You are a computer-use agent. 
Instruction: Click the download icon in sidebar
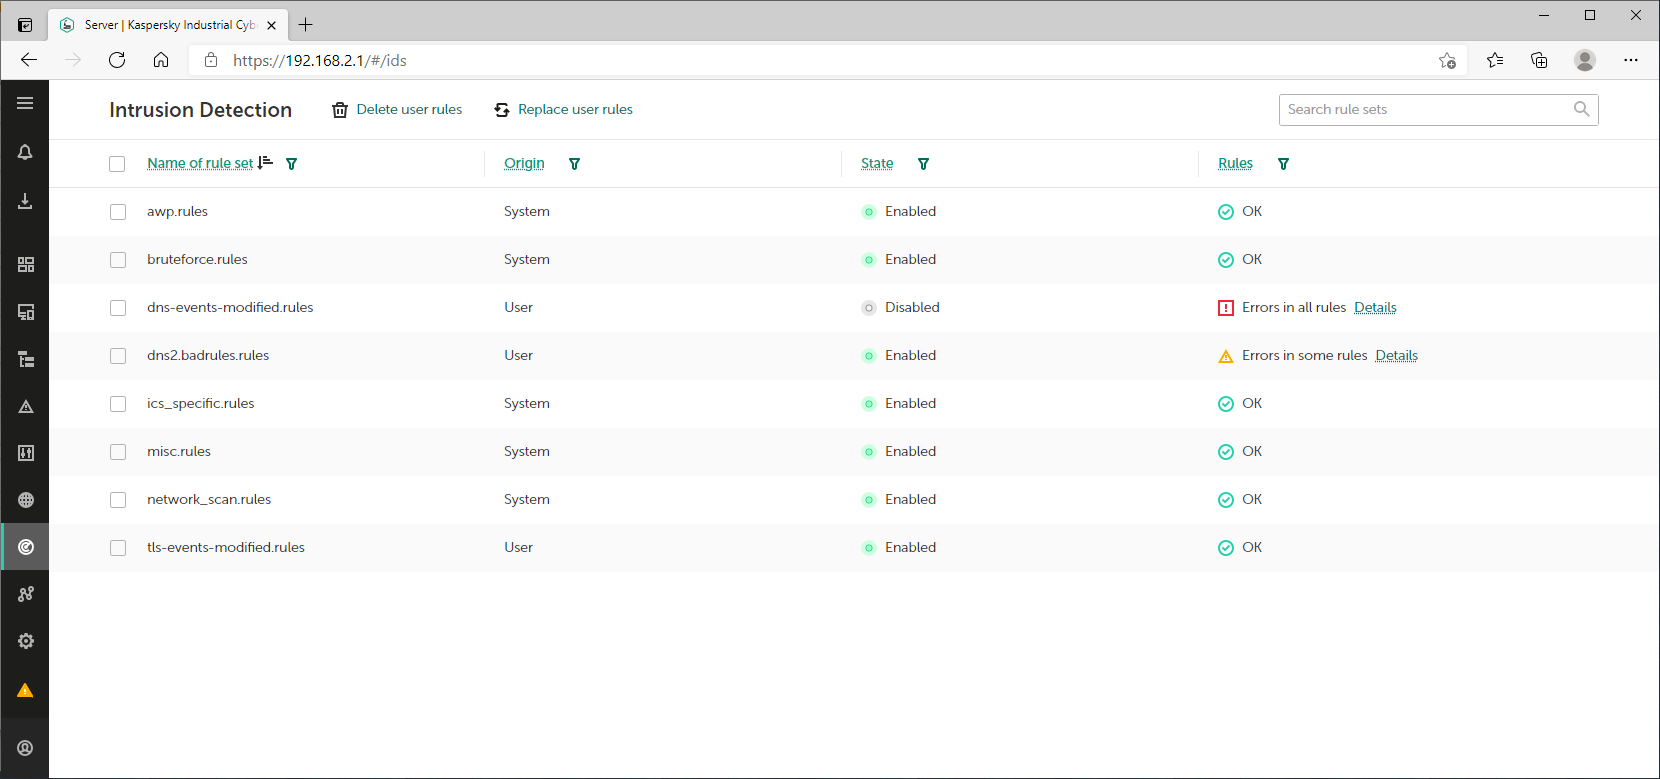click(x=25, y=201)
